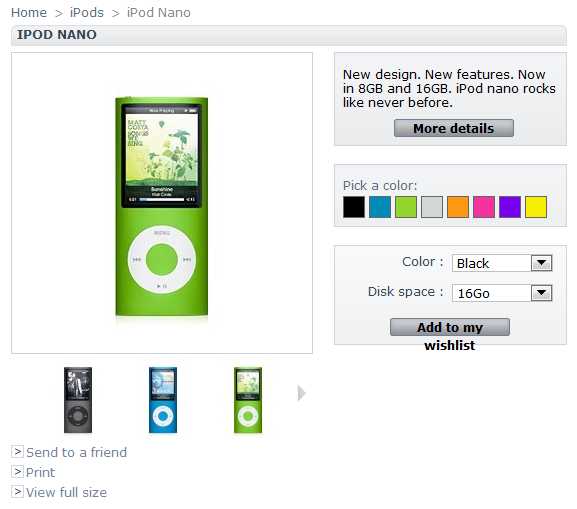Pick the yellow color swatch
Viewport: 577px width, 509px height.
tap(536, 207)
